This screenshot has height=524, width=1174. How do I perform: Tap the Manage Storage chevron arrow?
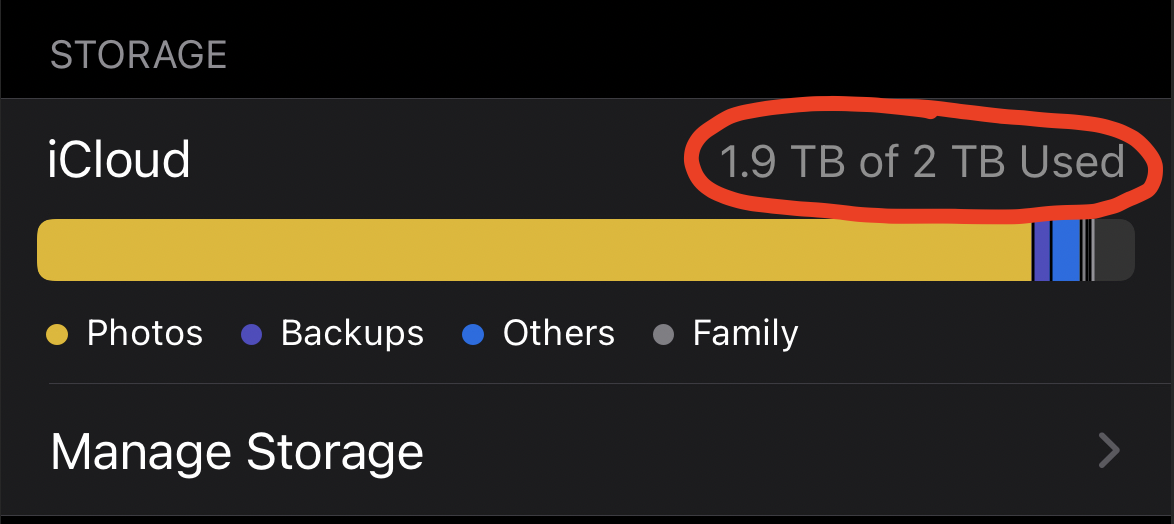coord(1109,451)
